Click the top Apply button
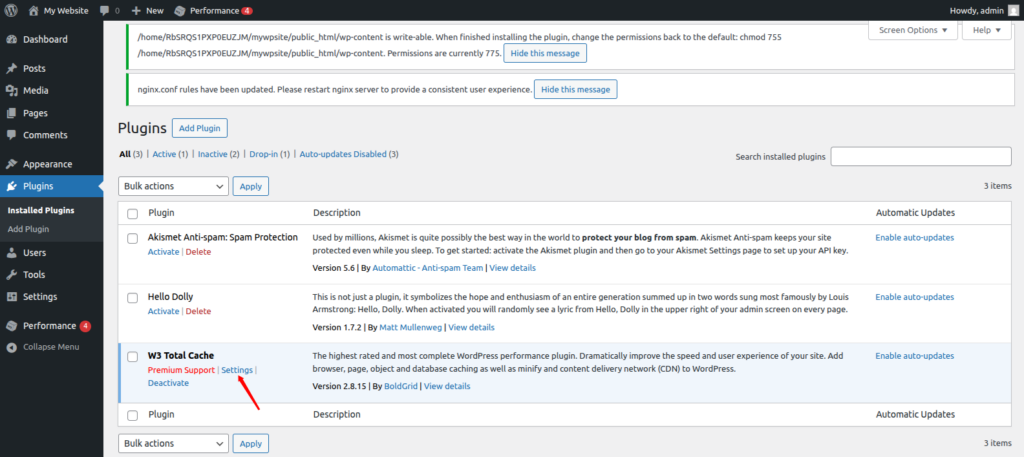This screenshot has height=457, width=1024. point(251,186)
